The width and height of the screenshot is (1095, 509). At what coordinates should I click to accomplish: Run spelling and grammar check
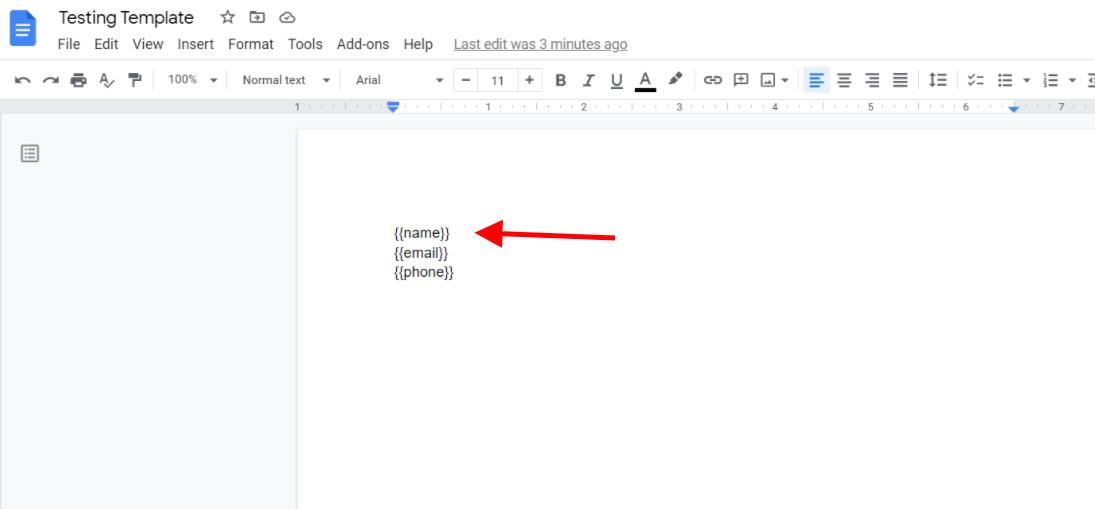[x=107, y=80]
